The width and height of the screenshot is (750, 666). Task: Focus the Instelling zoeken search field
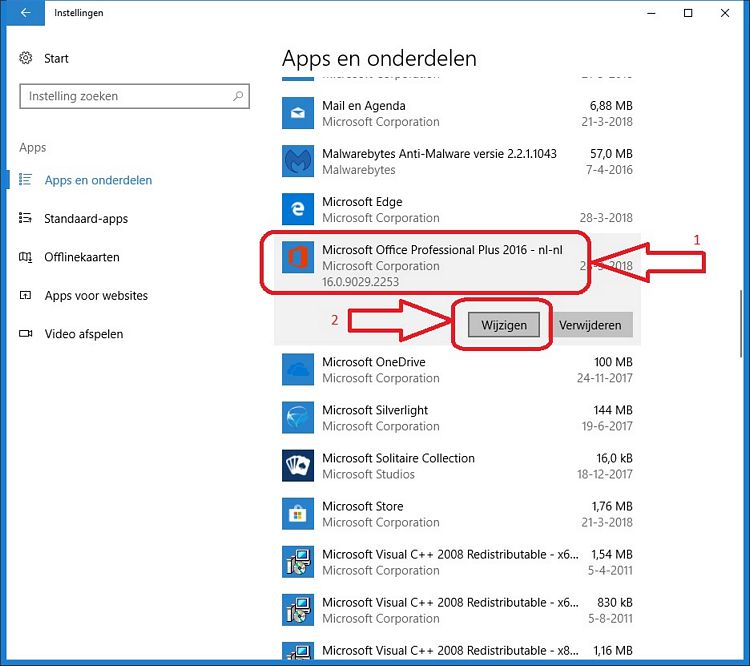(x=134, y=96)
